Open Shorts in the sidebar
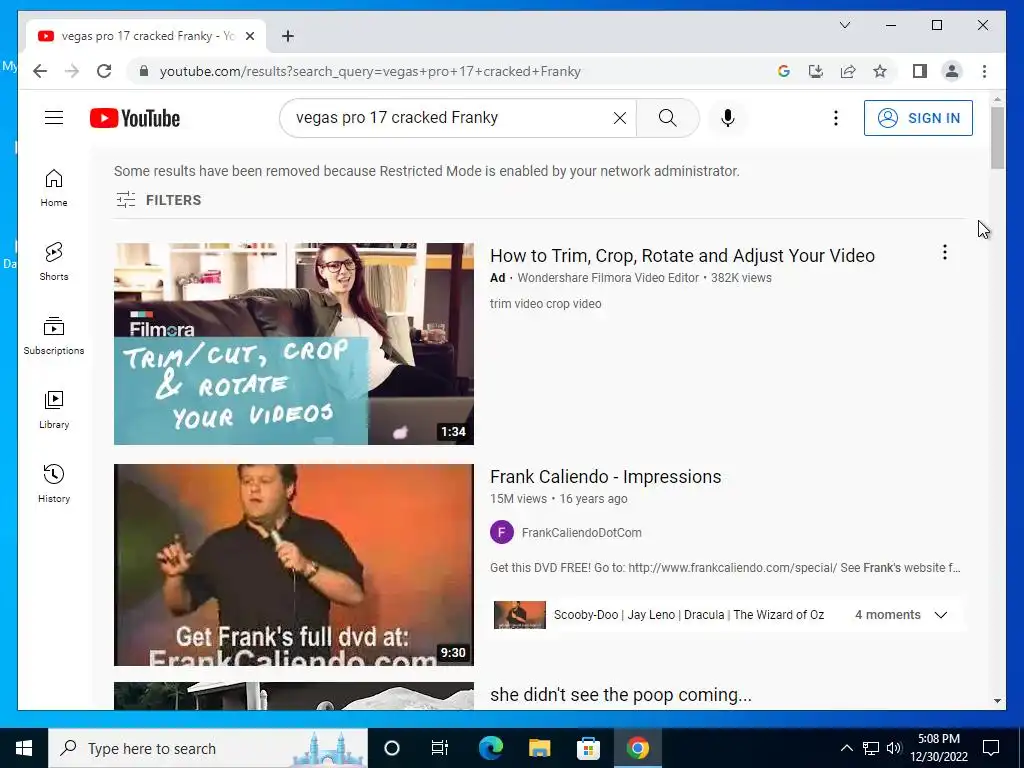This screenshot has width=1024, height=768. (54, 262)
